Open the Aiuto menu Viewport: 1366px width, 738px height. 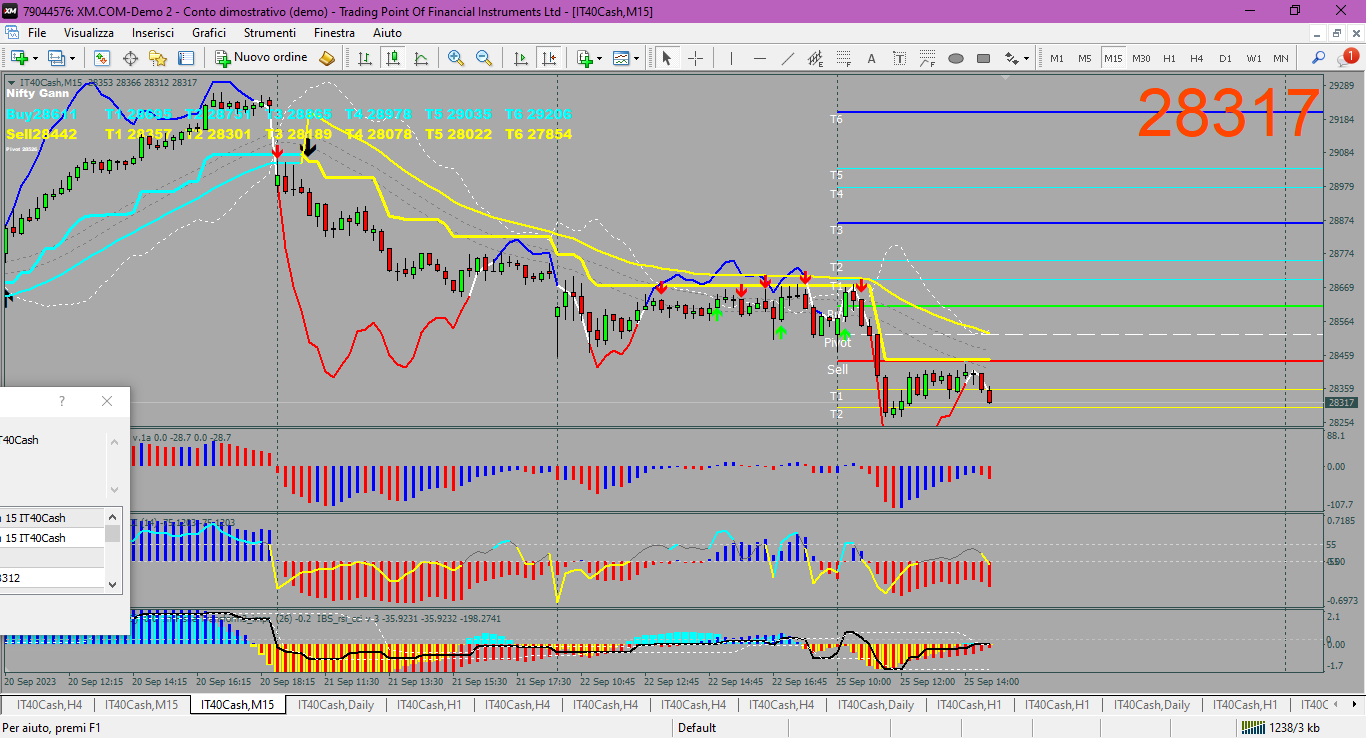tap(387, 33)
